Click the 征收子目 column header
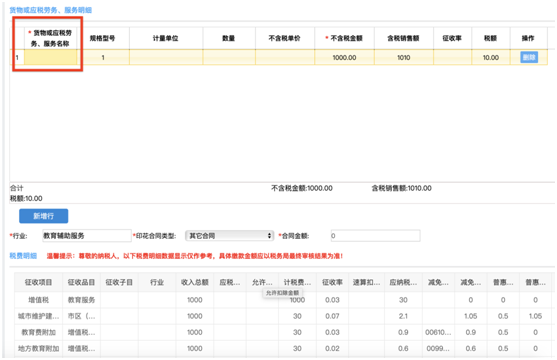The height and width of the screenshot is (360, 557). [119, 282]
